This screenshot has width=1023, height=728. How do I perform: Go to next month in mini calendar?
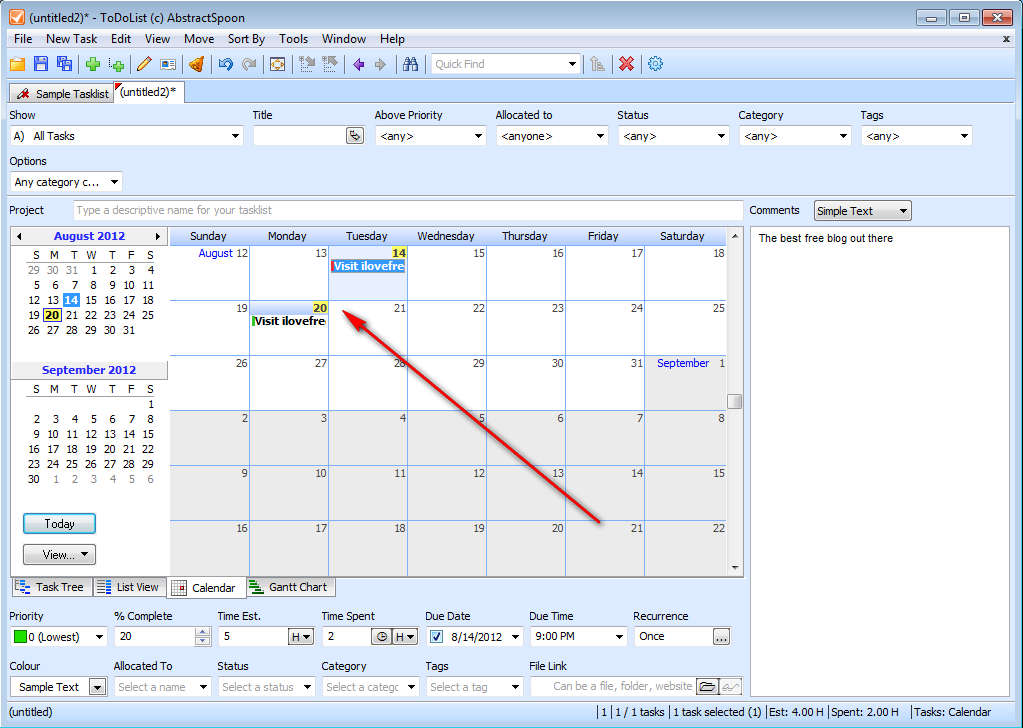pyautogui.click(x=158, y=236)
